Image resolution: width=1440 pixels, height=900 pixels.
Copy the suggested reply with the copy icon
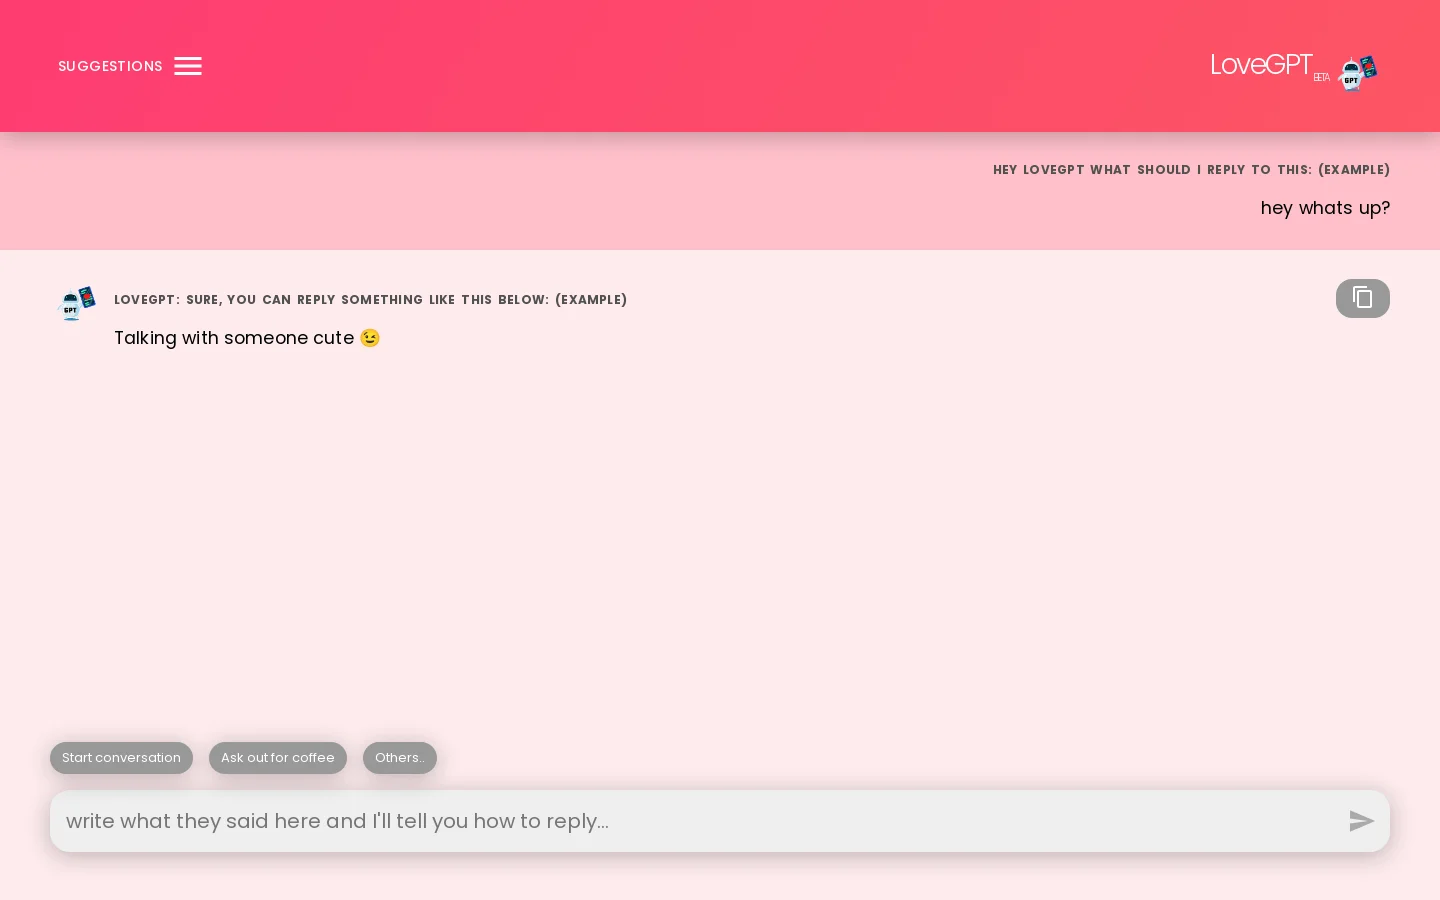pos(1362,298)
